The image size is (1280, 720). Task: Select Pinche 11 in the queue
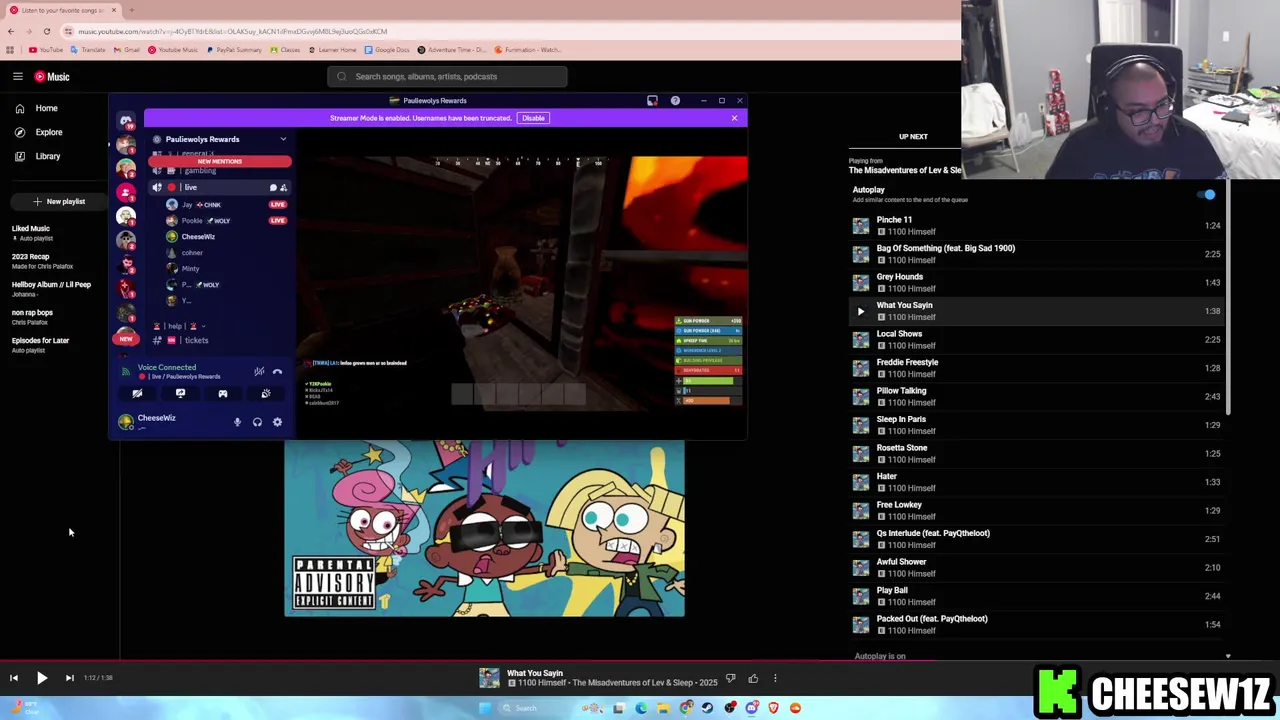(1036, 225)
